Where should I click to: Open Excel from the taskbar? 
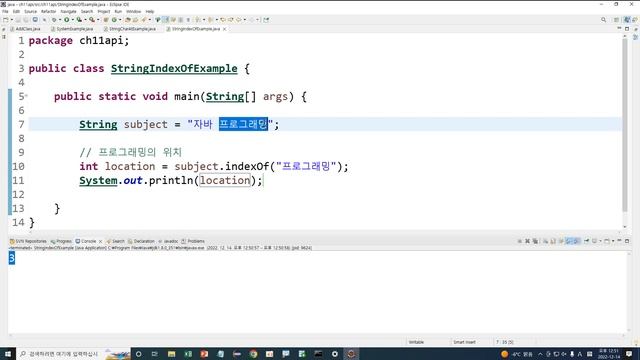pyautogui.click(x=188, y=354)
